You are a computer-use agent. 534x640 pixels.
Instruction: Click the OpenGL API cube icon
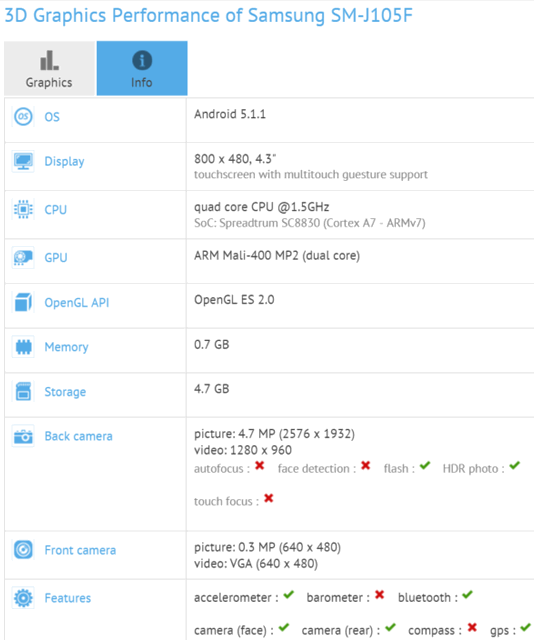(23, 302)
